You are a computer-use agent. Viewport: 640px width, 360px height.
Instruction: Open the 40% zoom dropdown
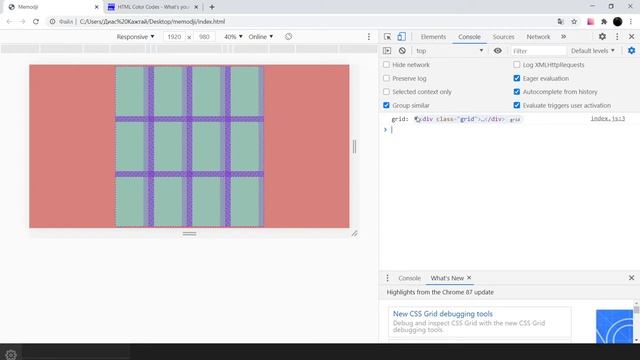[233, 37]
